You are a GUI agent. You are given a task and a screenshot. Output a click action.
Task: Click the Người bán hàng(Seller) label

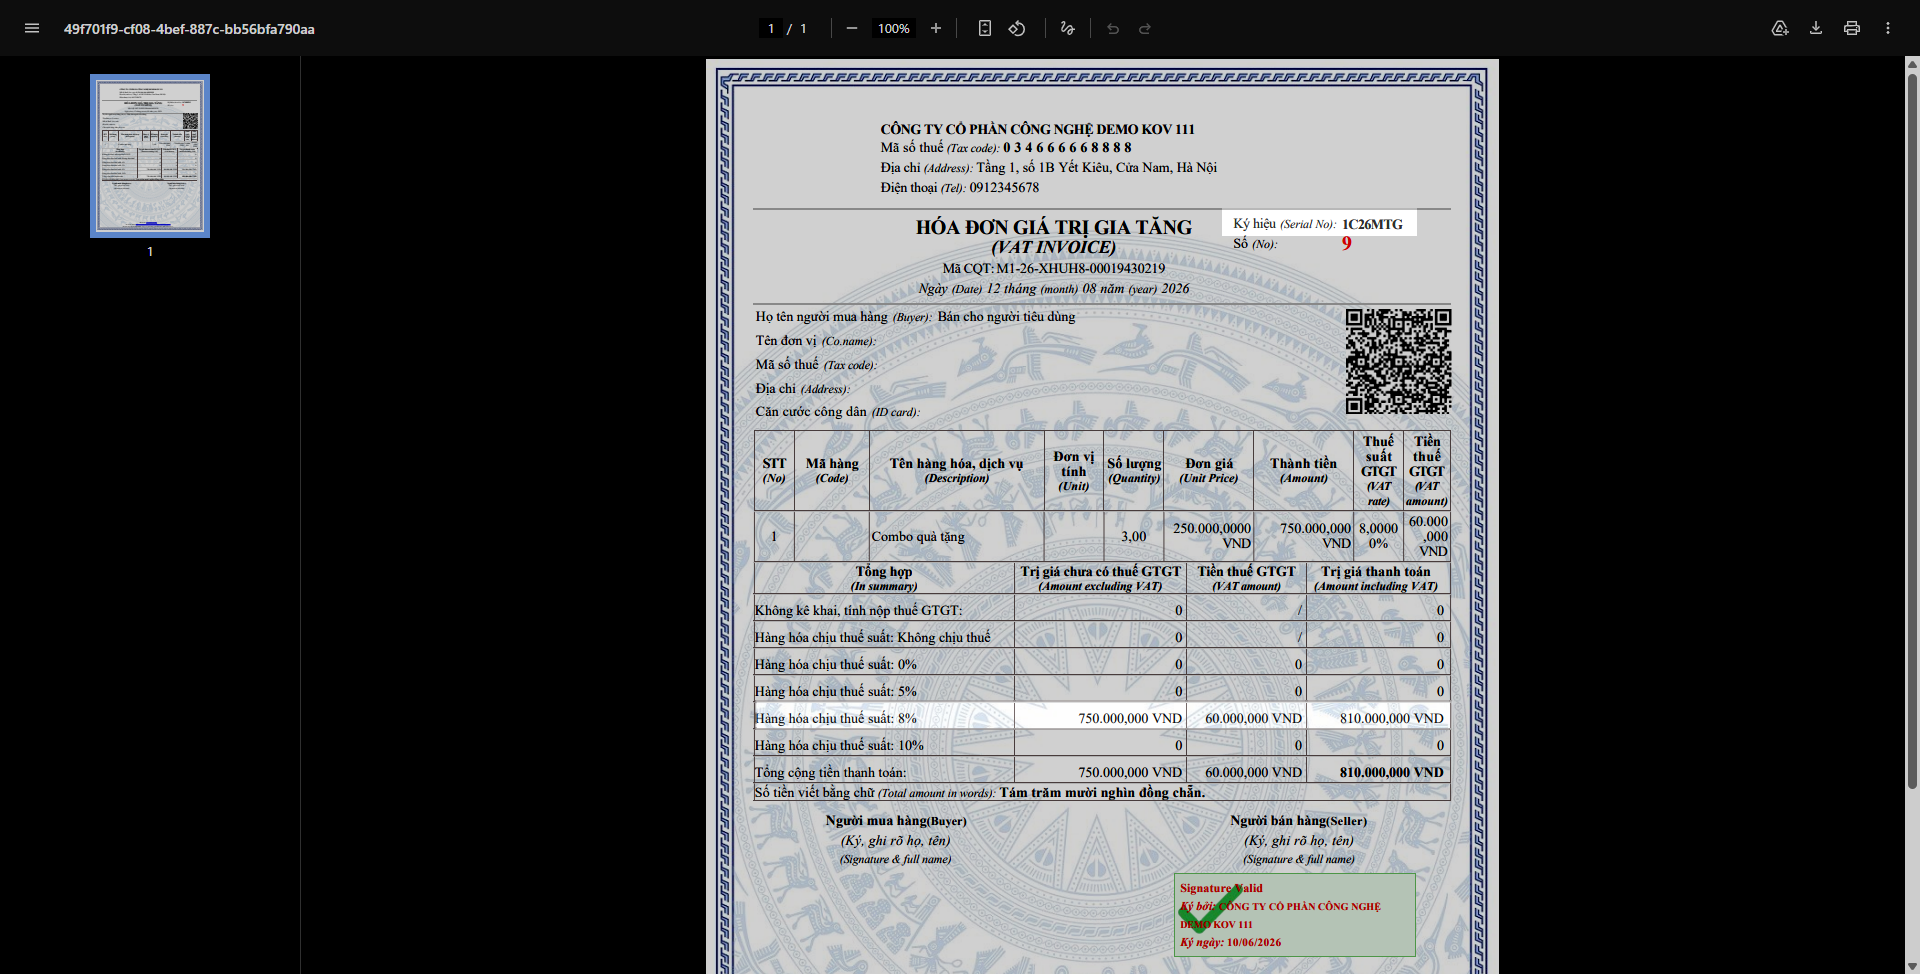point(1298,820)
